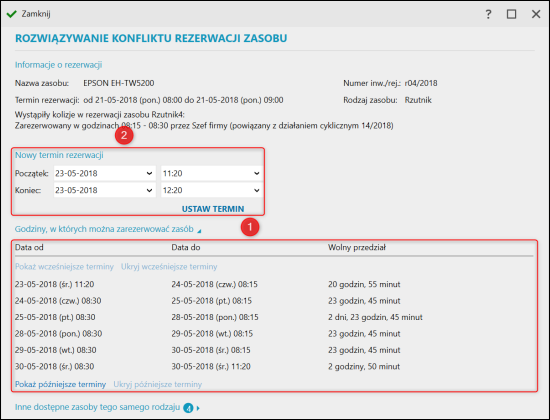Screen dimensions: 550x420
Task: Click the Wolny przedział column header
Action: 357,247
